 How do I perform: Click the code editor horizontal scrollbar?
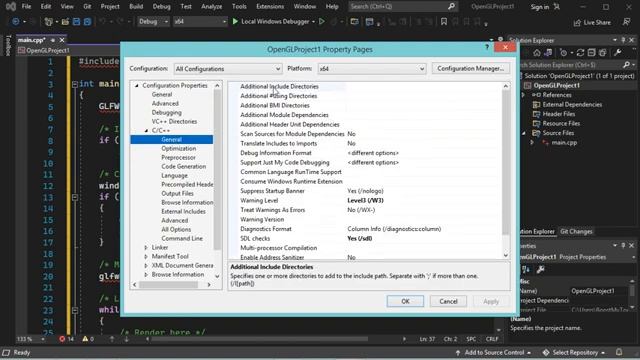click(260, 339)
